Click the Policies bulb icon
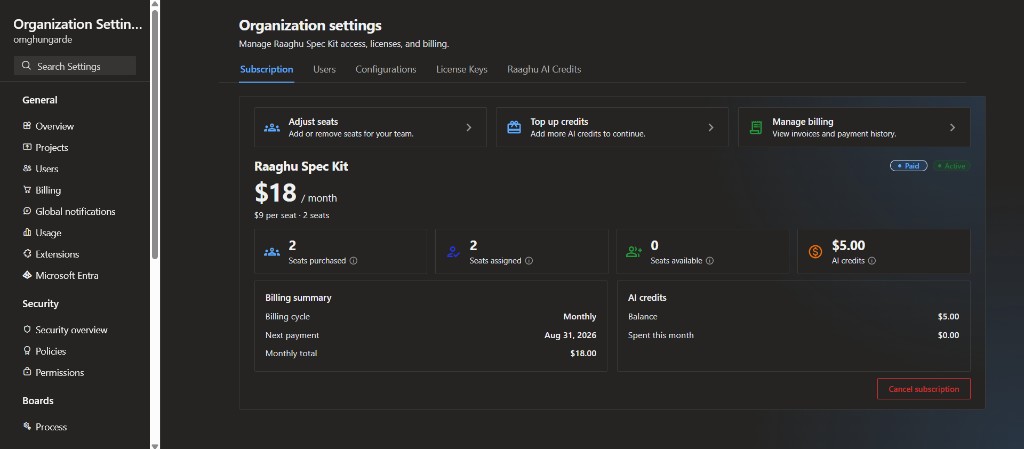The image size is (1024, 449). click(27, 351)
